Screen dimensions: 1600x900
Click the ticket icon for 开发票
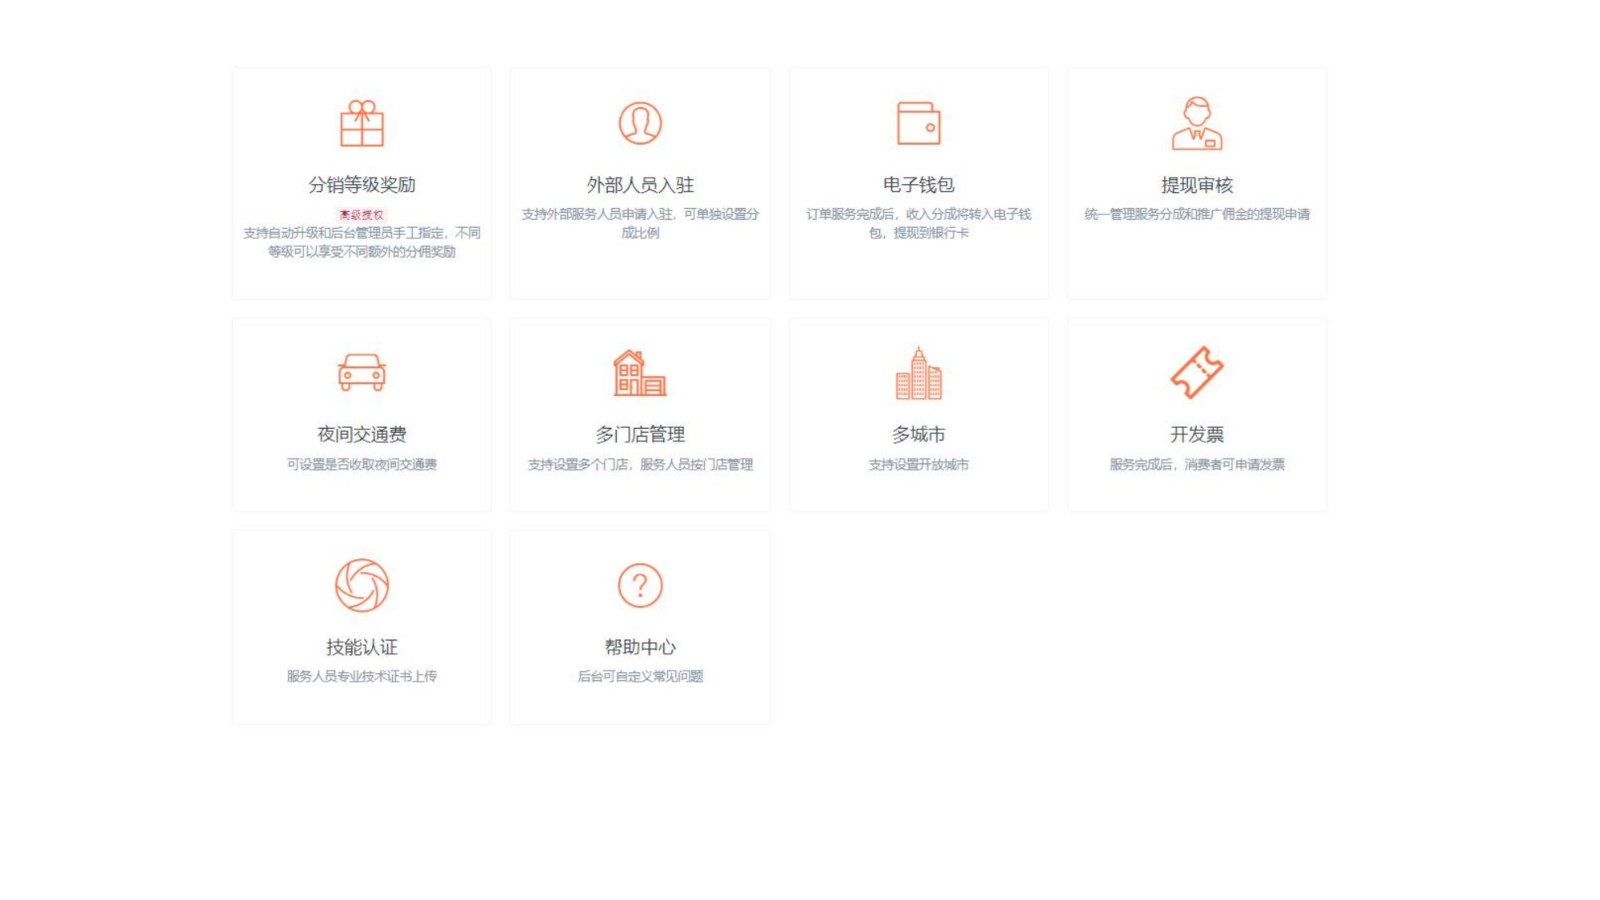point(1197,372)
